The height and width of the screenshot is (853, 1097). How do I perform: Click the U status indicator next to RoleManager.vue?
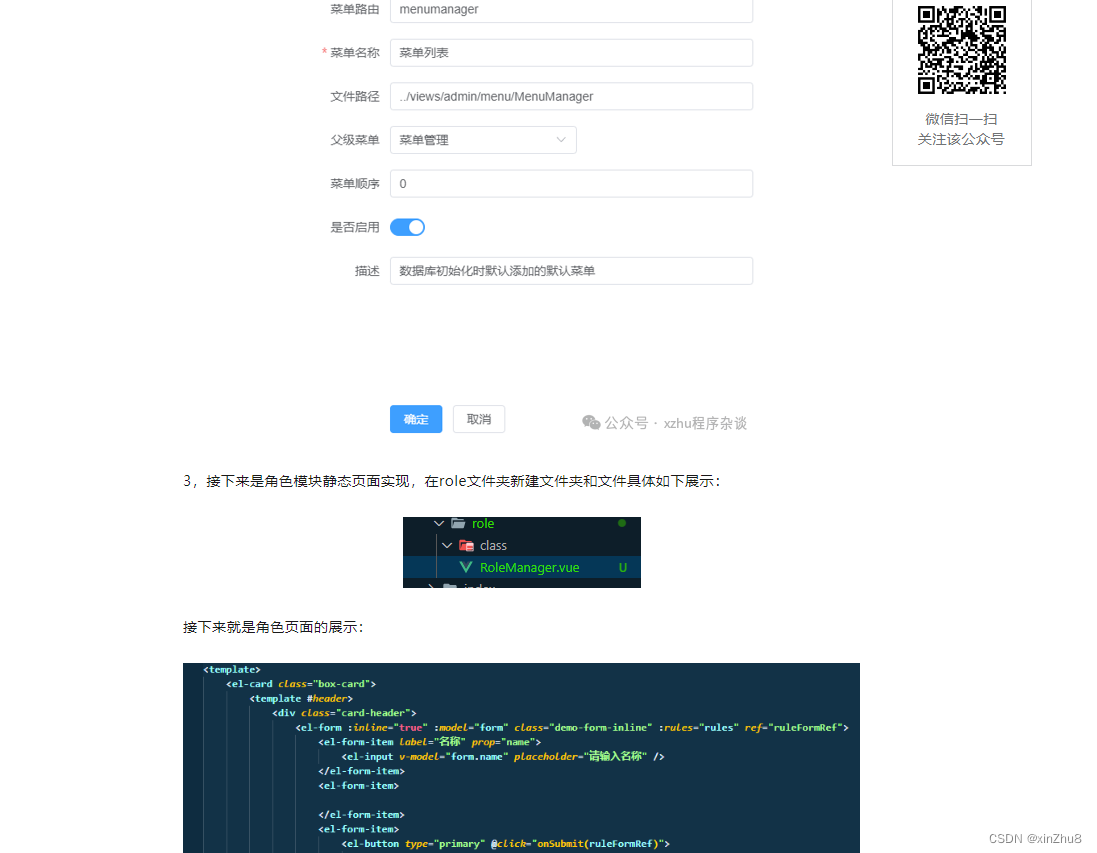click(622, 567)
